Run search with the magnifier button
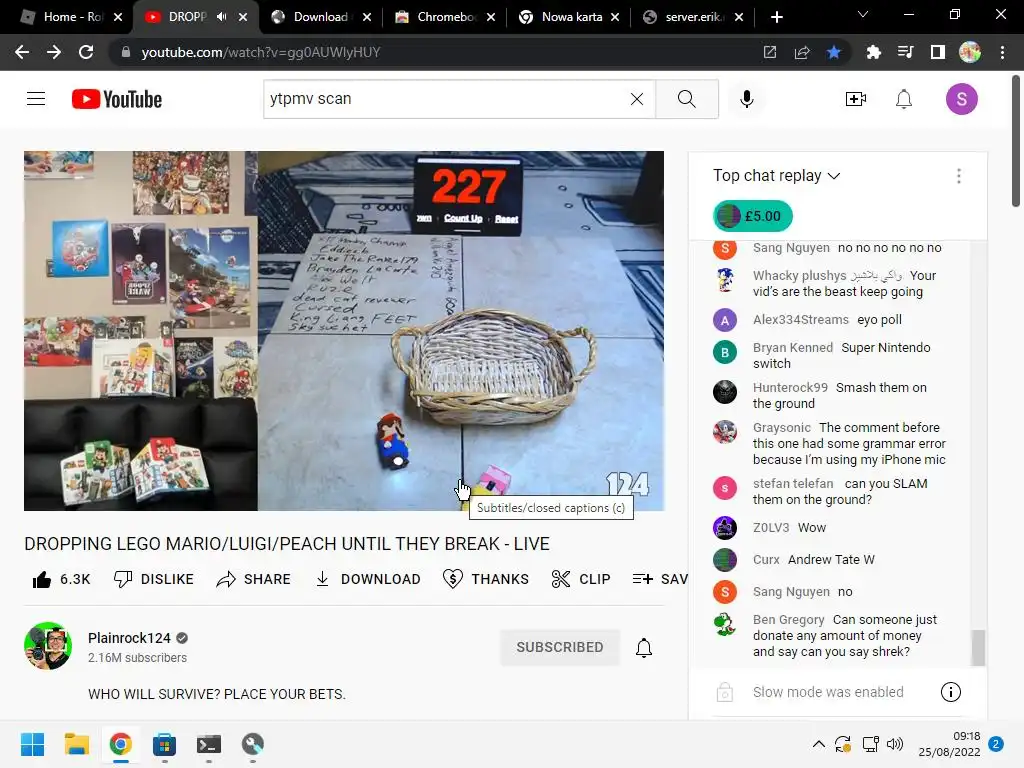Viewport: 1024px width, 768px height. 686,99
